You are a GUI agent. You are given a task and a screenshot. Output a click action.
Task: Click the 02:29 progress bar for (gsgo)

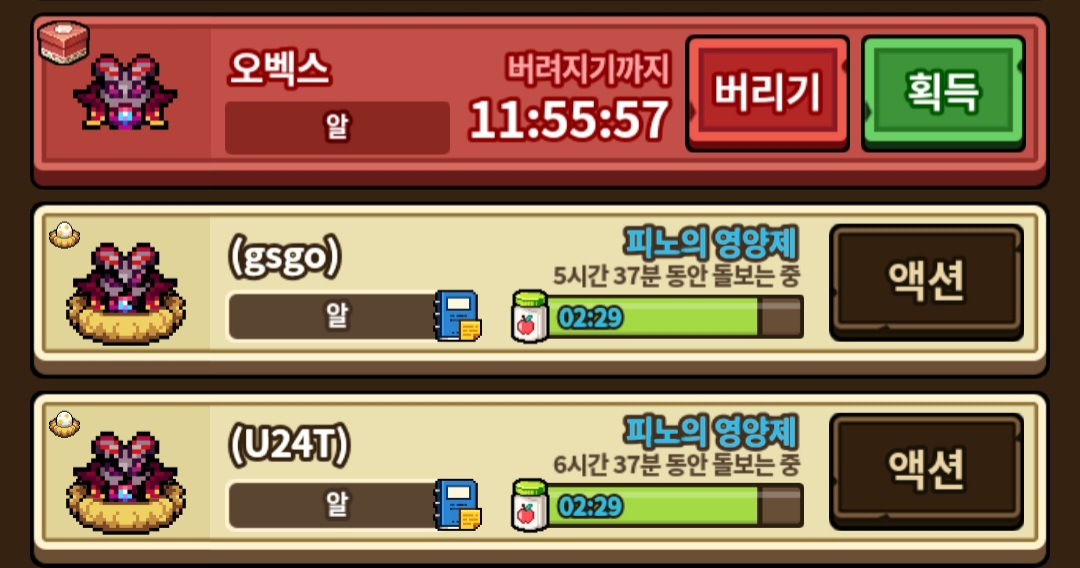(675, 317)
